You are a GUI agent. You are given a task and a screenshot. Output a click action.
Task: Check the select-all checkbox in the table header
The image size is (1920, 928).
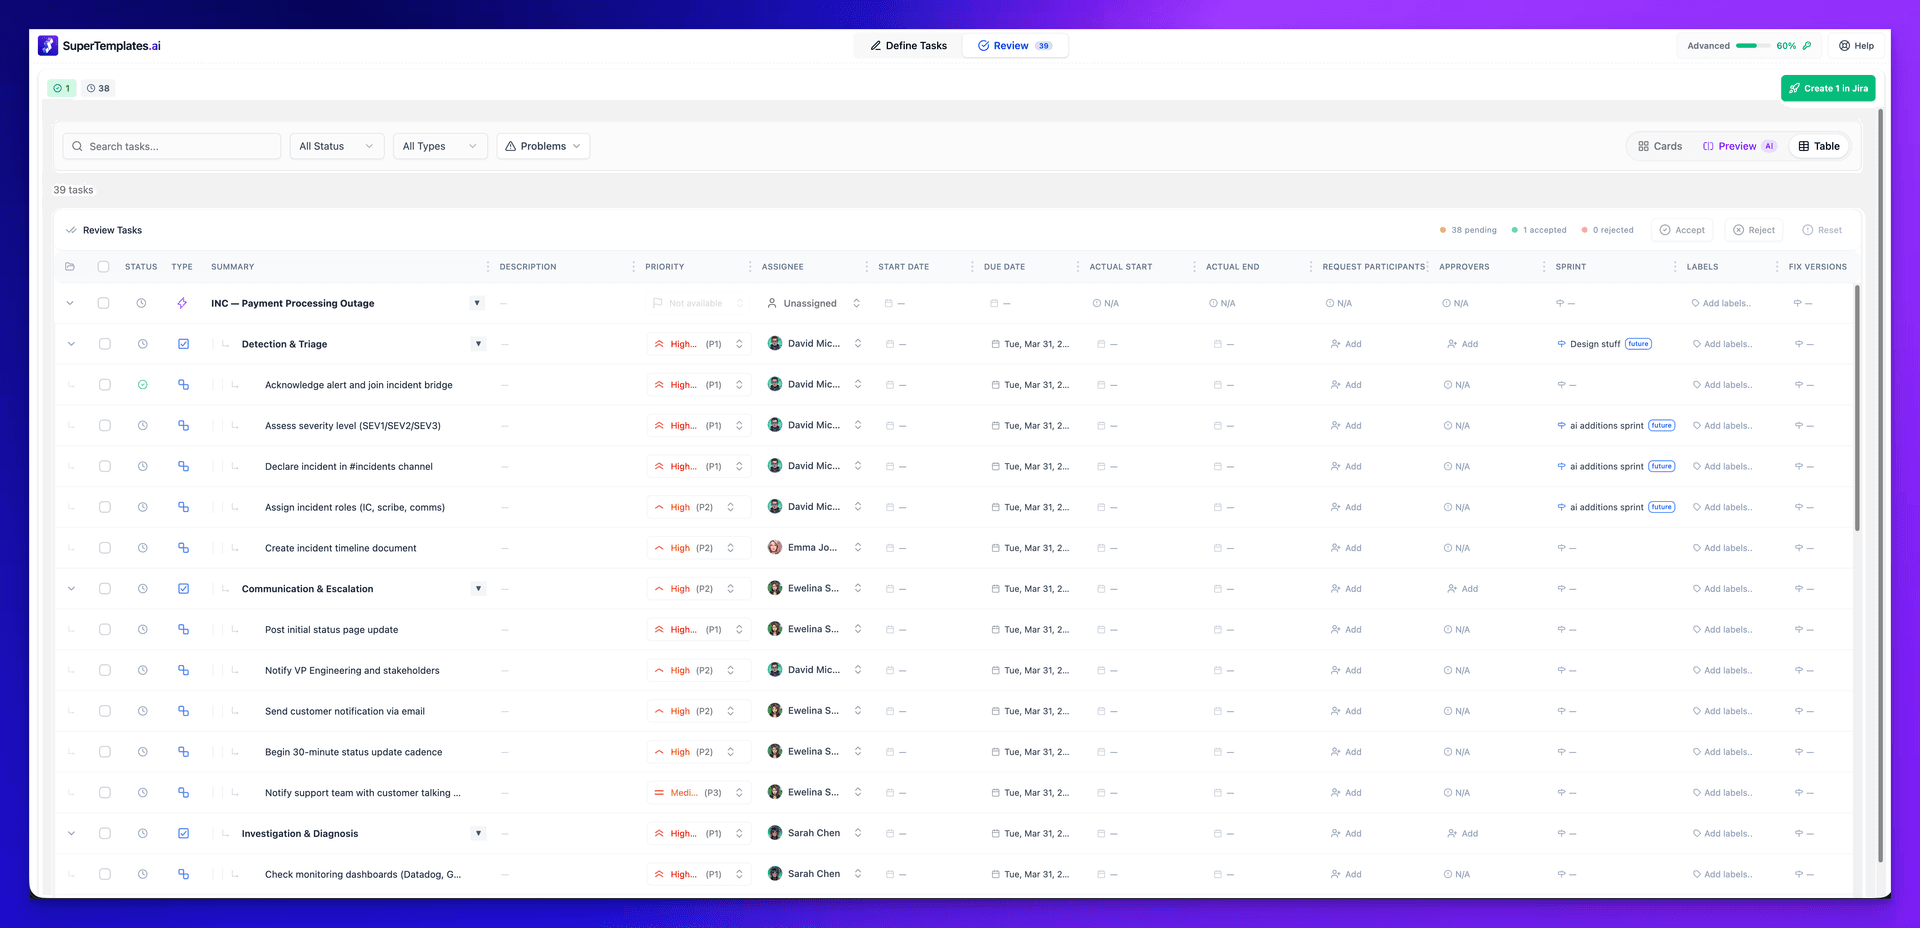(x=104, y=266)
